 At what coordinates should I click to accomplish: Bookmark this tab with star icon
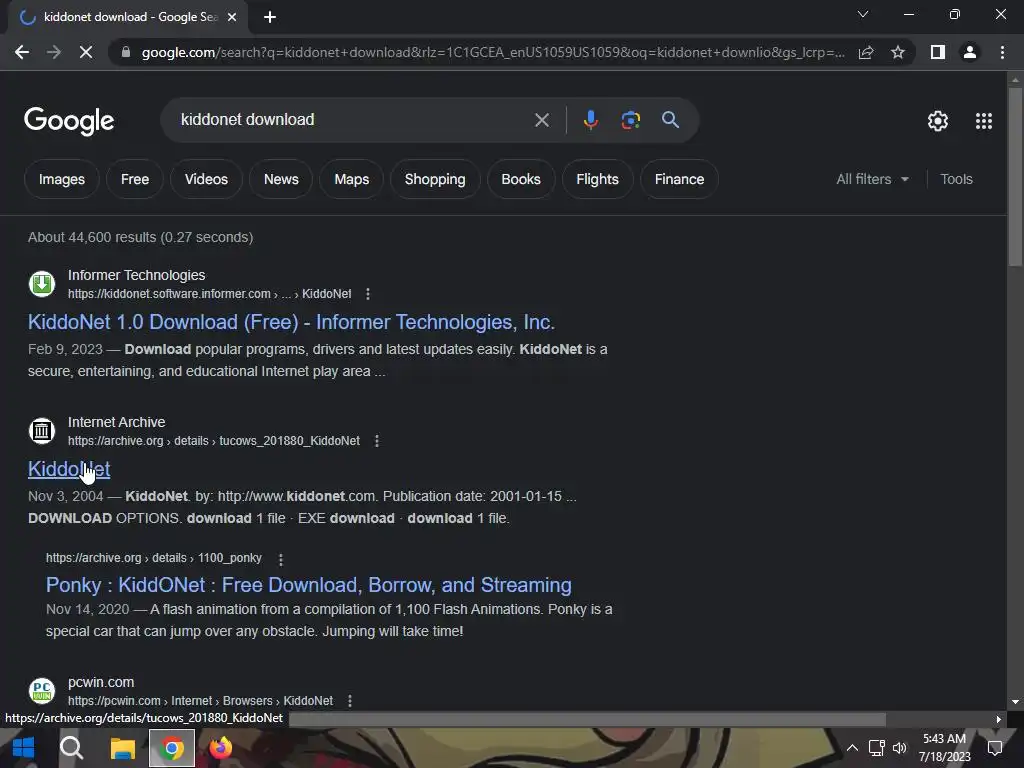(898, 52)
